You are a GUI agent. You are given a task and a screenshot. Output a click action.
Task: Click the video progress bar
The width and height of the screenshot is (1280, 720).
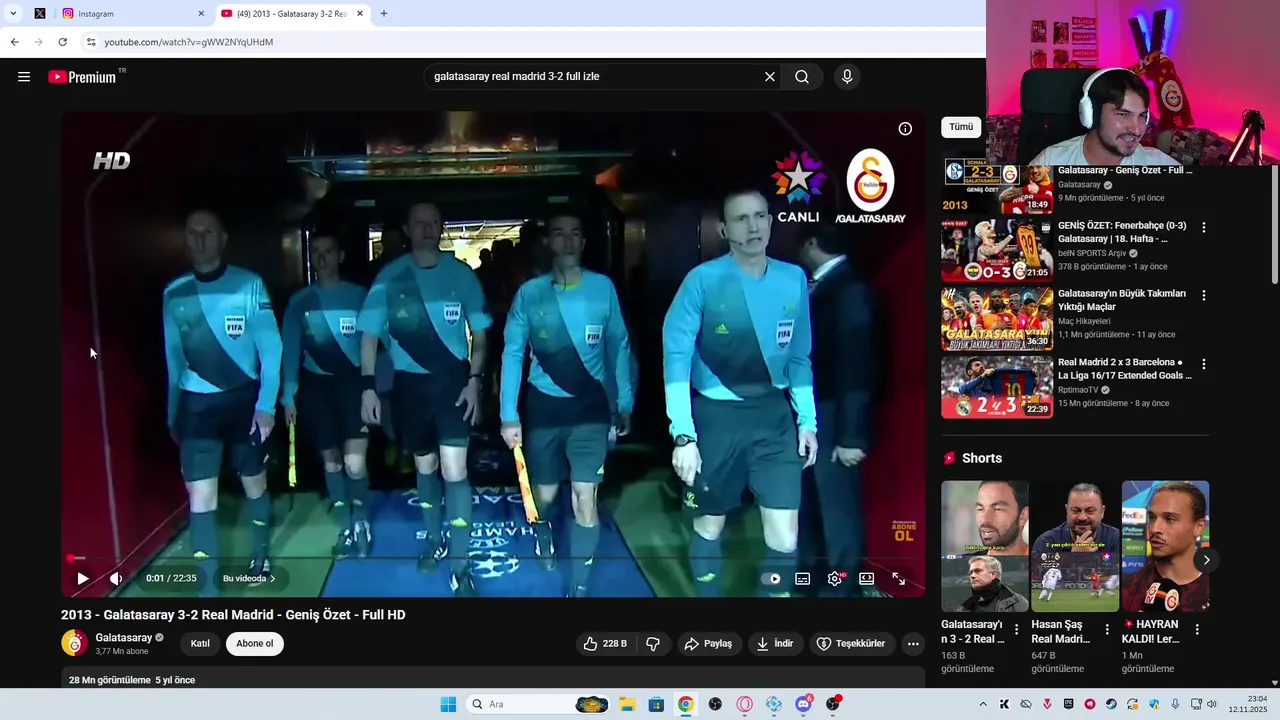pos(493,558)
